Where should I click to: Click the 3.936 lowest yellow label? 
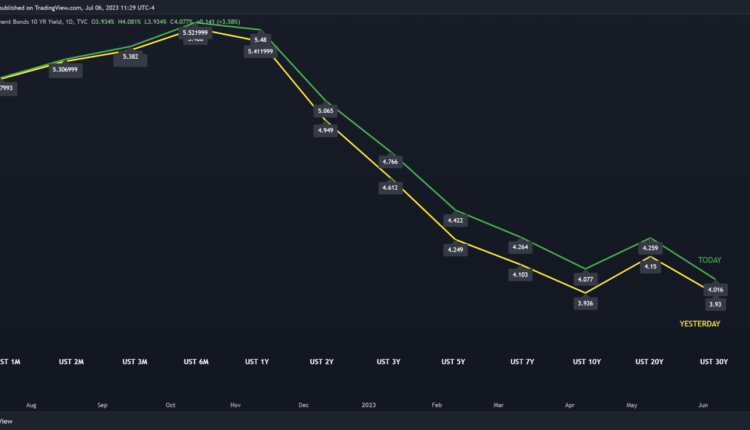pos(585,302)
